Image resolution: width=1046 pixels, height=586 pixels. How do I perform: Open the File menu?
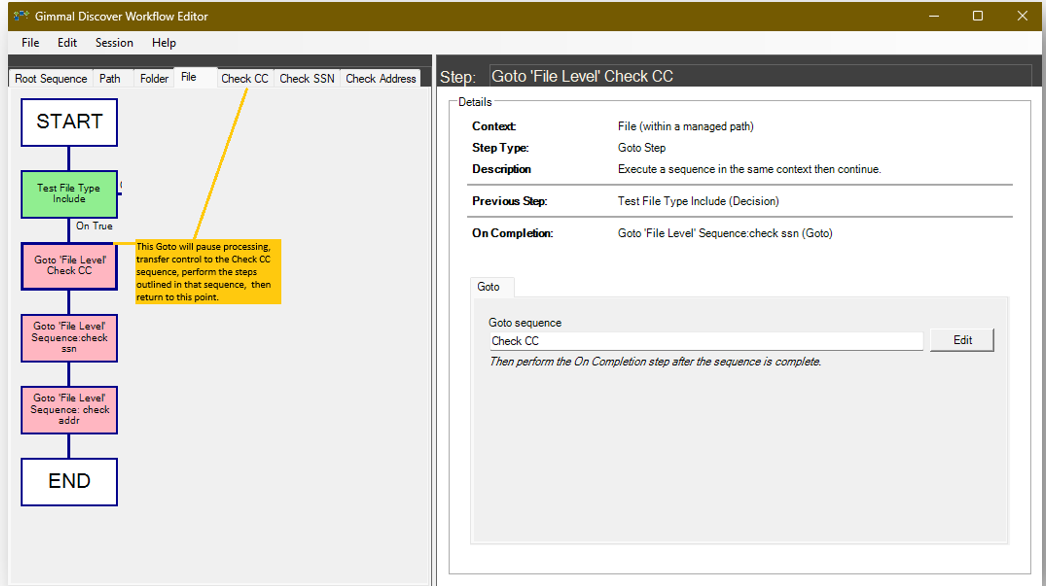click(x=31, y=43)
